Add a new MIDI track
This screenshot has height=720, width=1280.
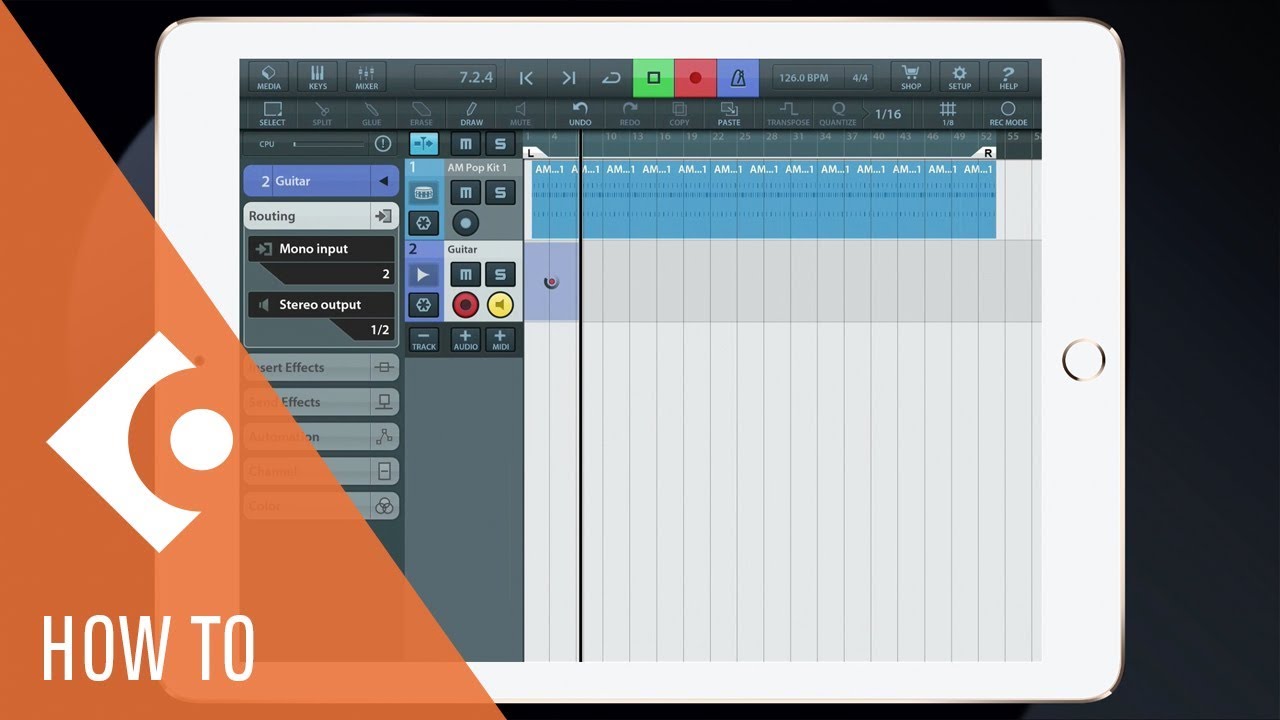500,340
